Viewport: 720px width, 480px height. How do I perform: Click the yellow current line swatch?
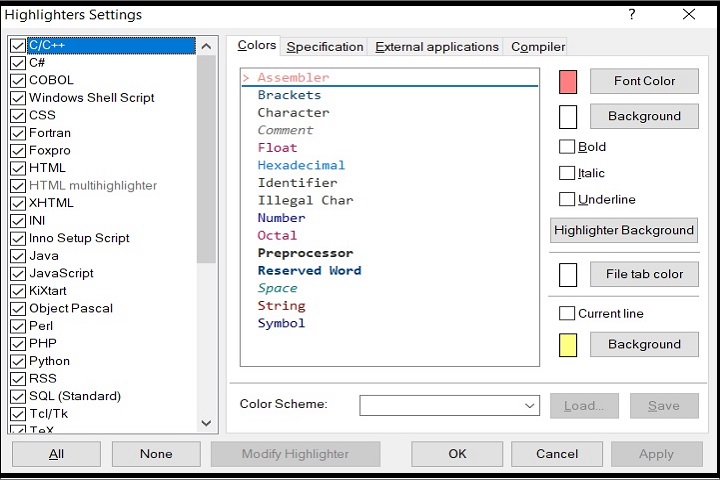[x=568, y=345]
